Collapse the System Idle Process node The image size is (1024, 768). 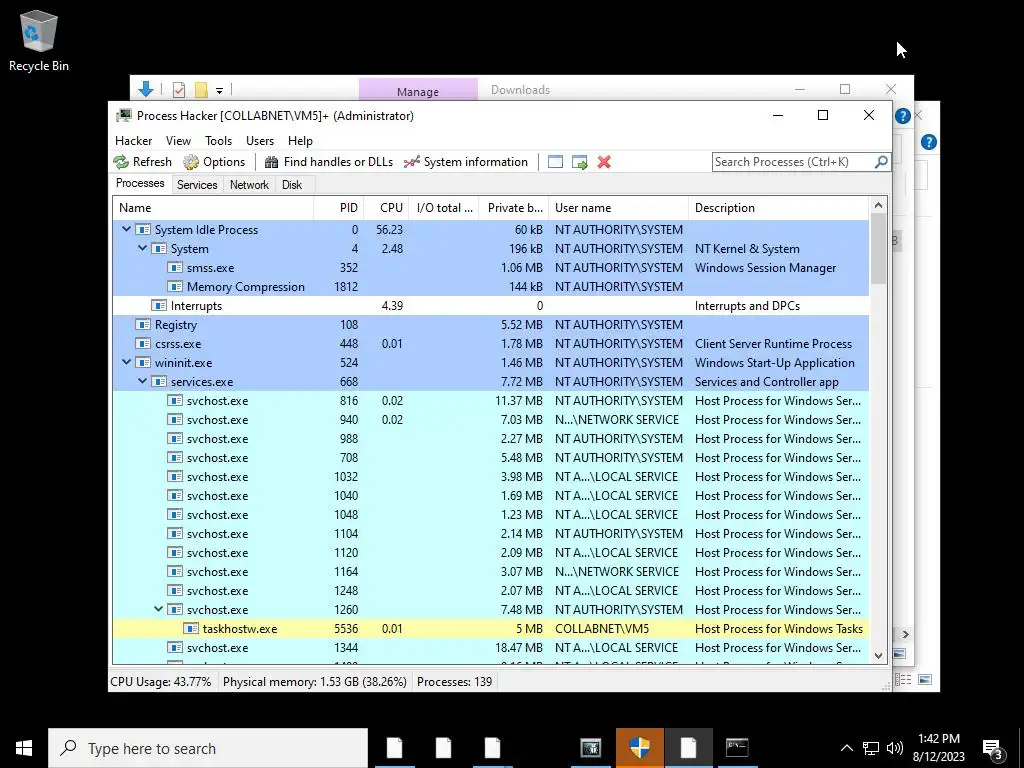coord(127,229)
